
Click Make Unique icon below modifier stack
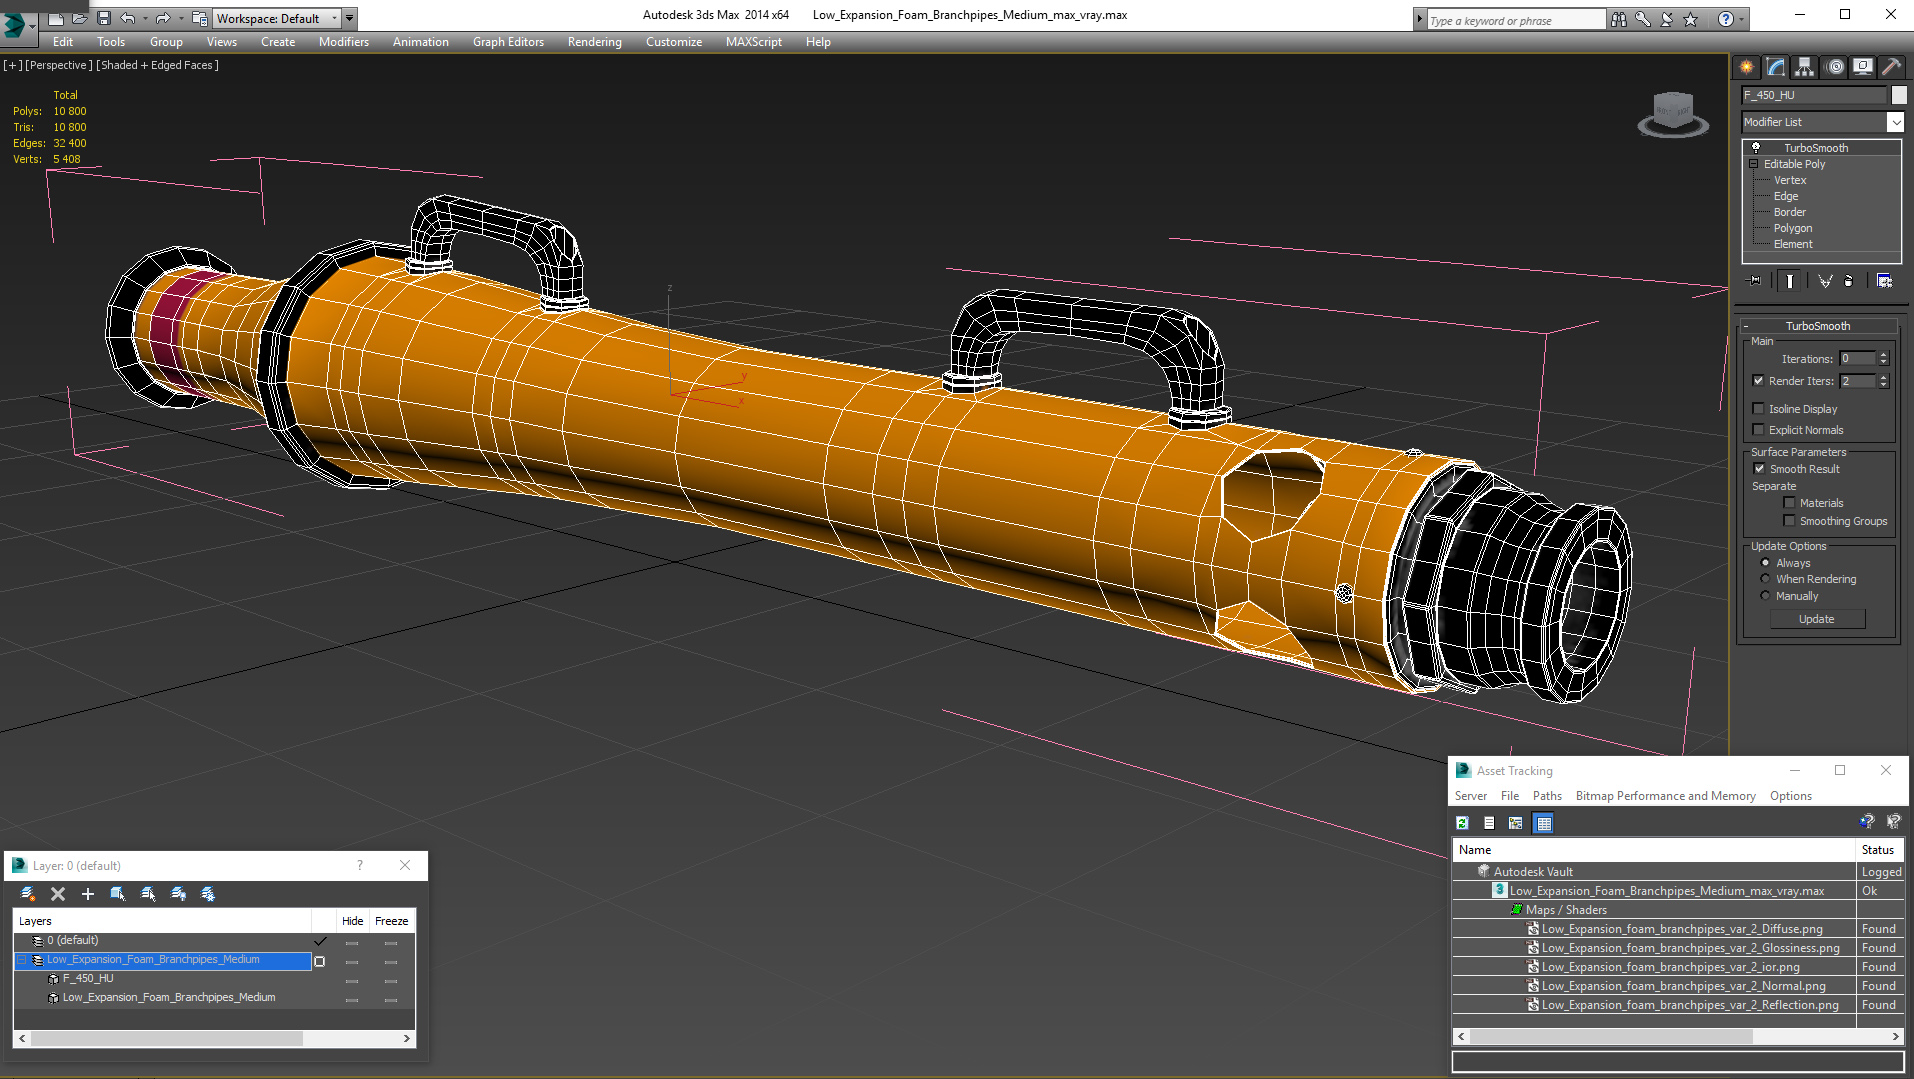click(1825, 281)
